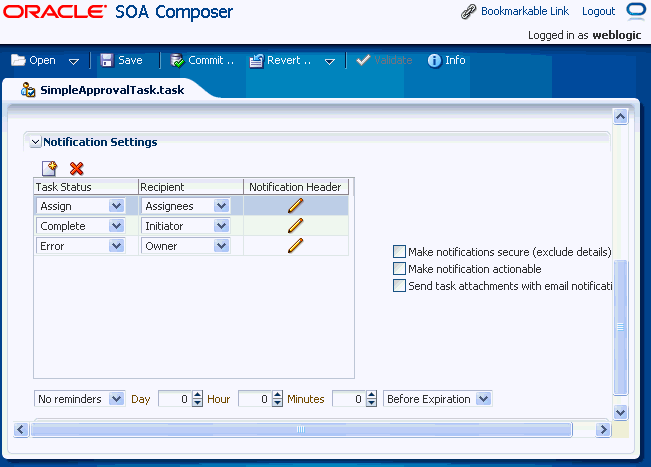Expand the Open dropdown arrow

(73, 61)
